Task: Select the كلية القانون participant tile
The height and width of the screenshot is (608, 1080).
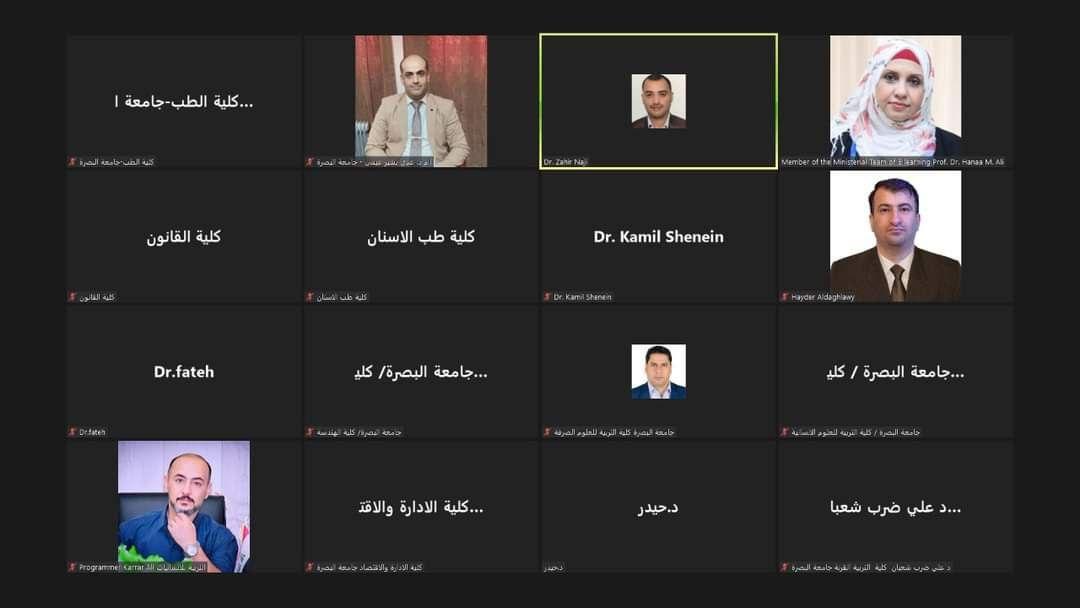Action: click(x=184, y=236)
